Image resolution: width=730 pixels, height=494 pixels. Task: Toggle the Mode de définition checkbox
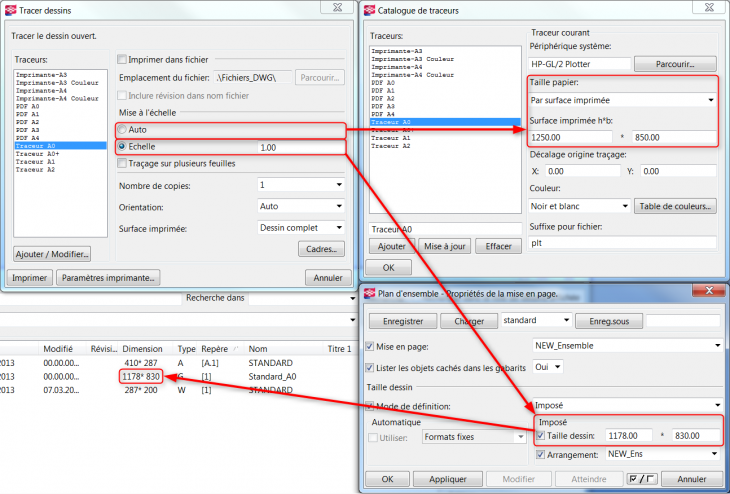click(370, 406)
